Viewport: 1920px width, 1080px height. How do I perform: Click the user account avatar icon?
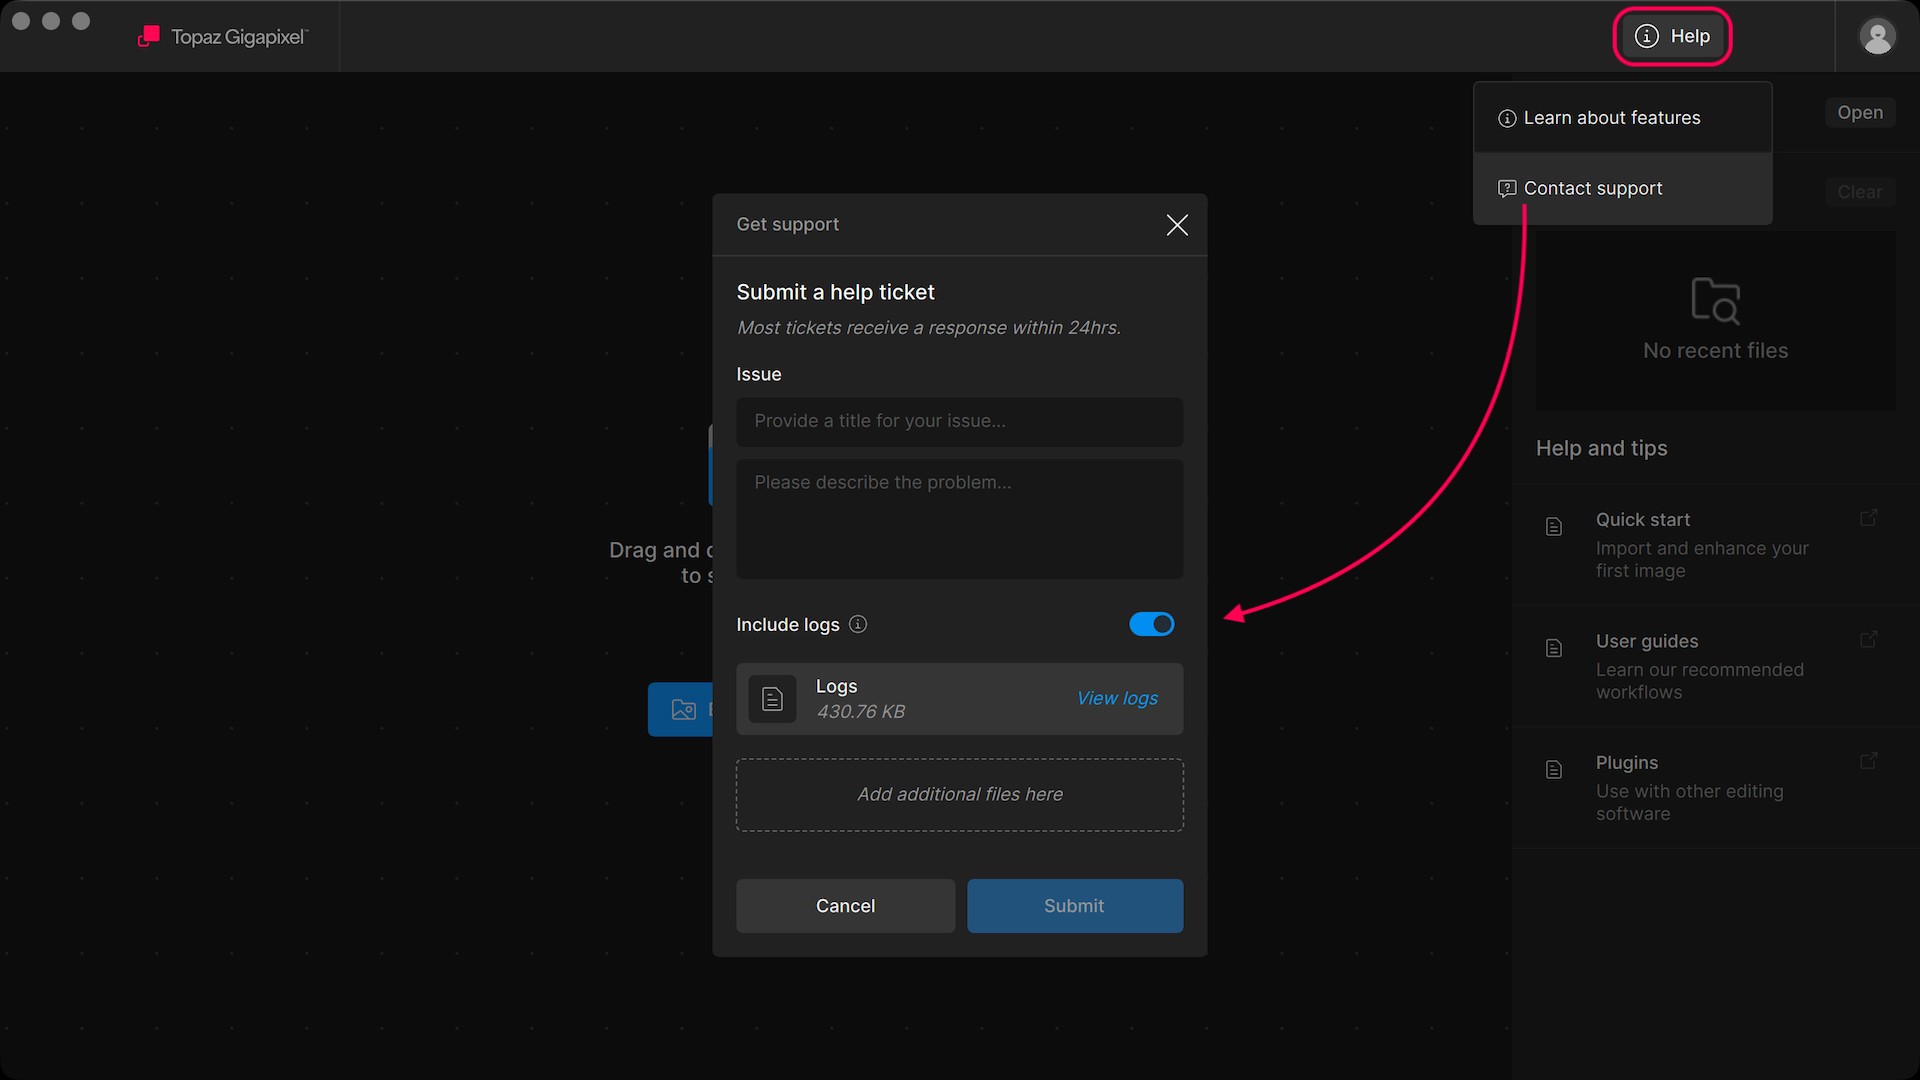pos(1877,37)
